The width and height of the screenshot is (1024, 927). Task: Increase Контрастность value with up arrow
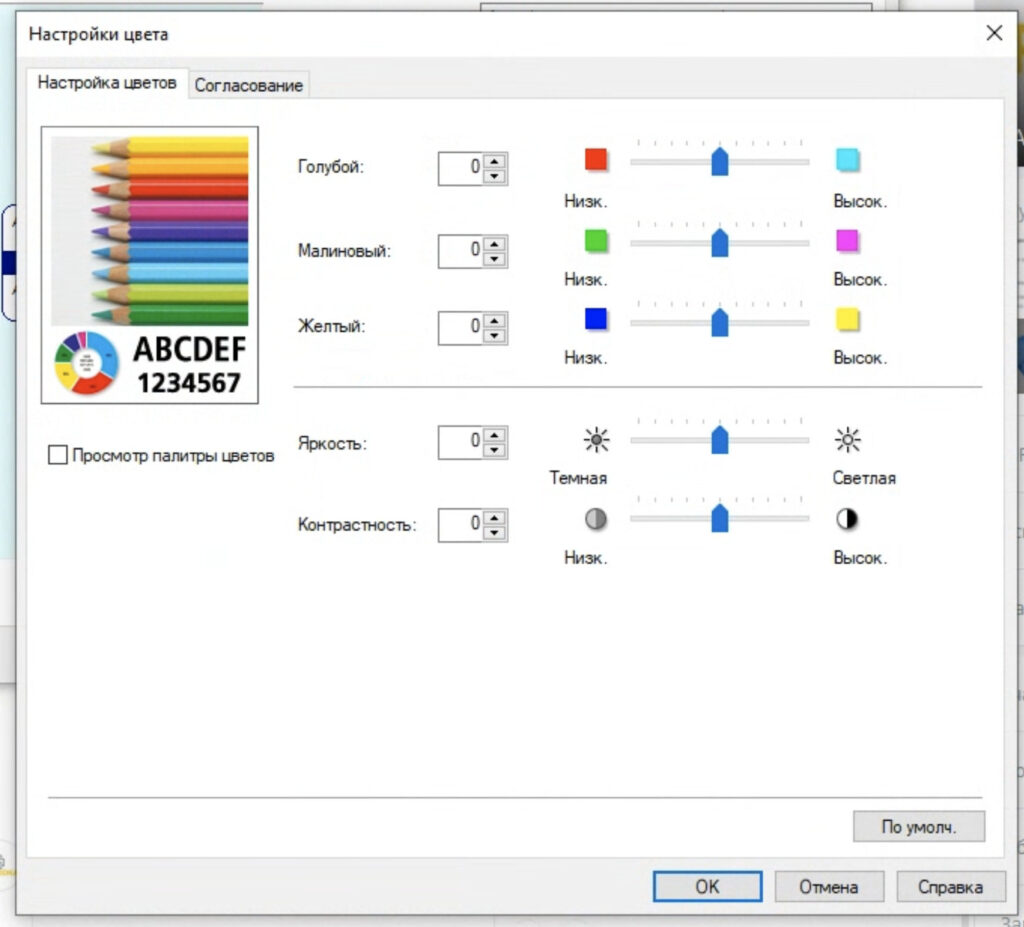(495, 518)
